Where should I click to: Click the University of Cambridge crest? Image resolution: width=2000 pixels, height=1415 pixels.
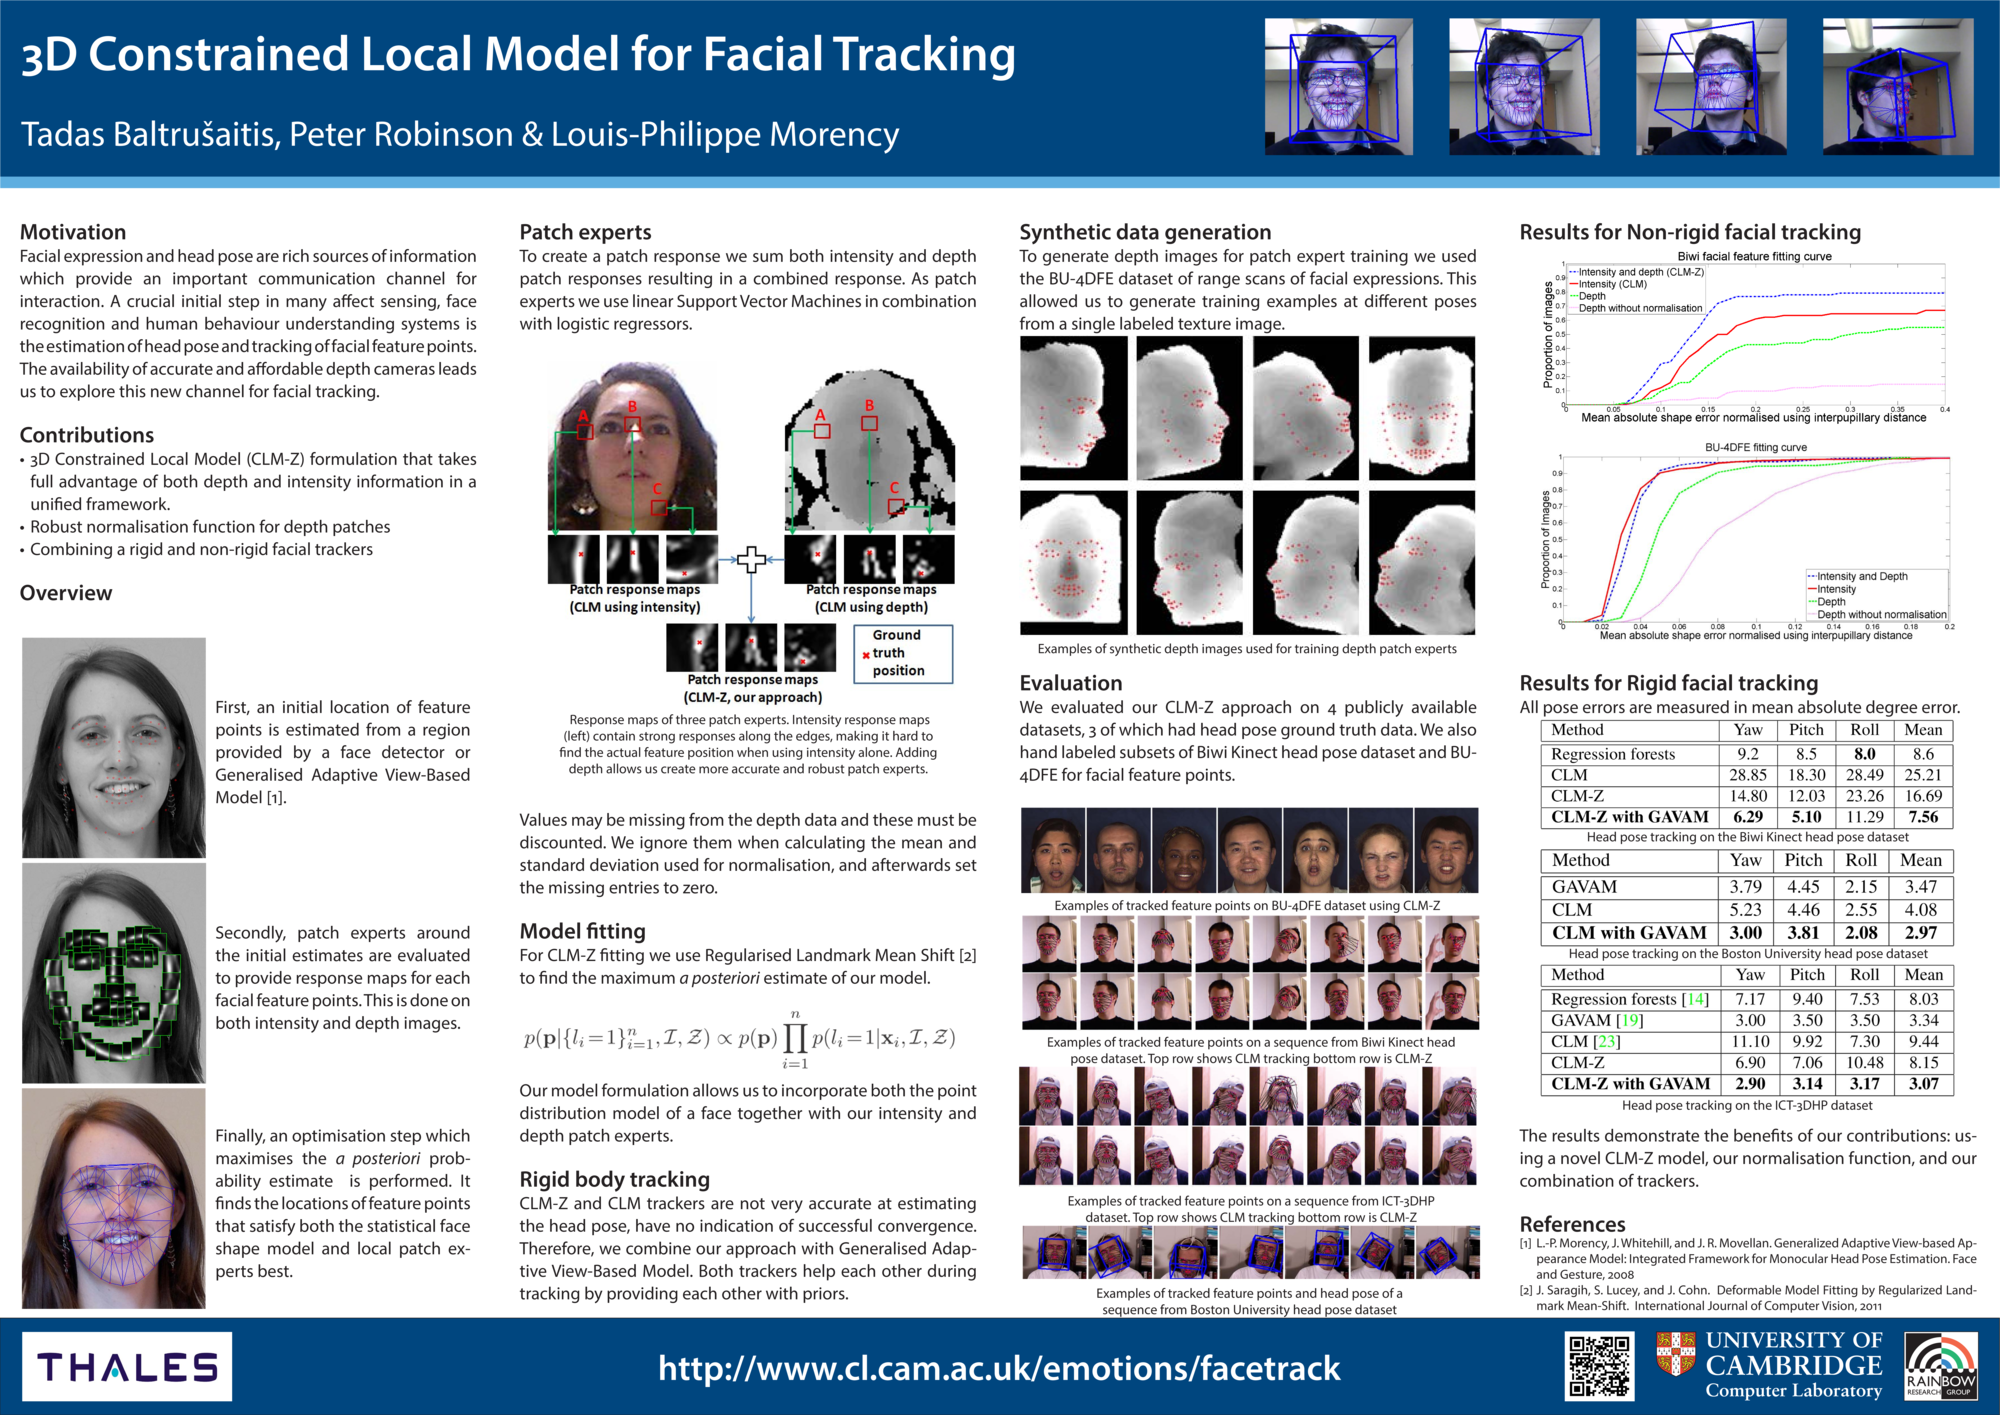click(1676, 1353)
